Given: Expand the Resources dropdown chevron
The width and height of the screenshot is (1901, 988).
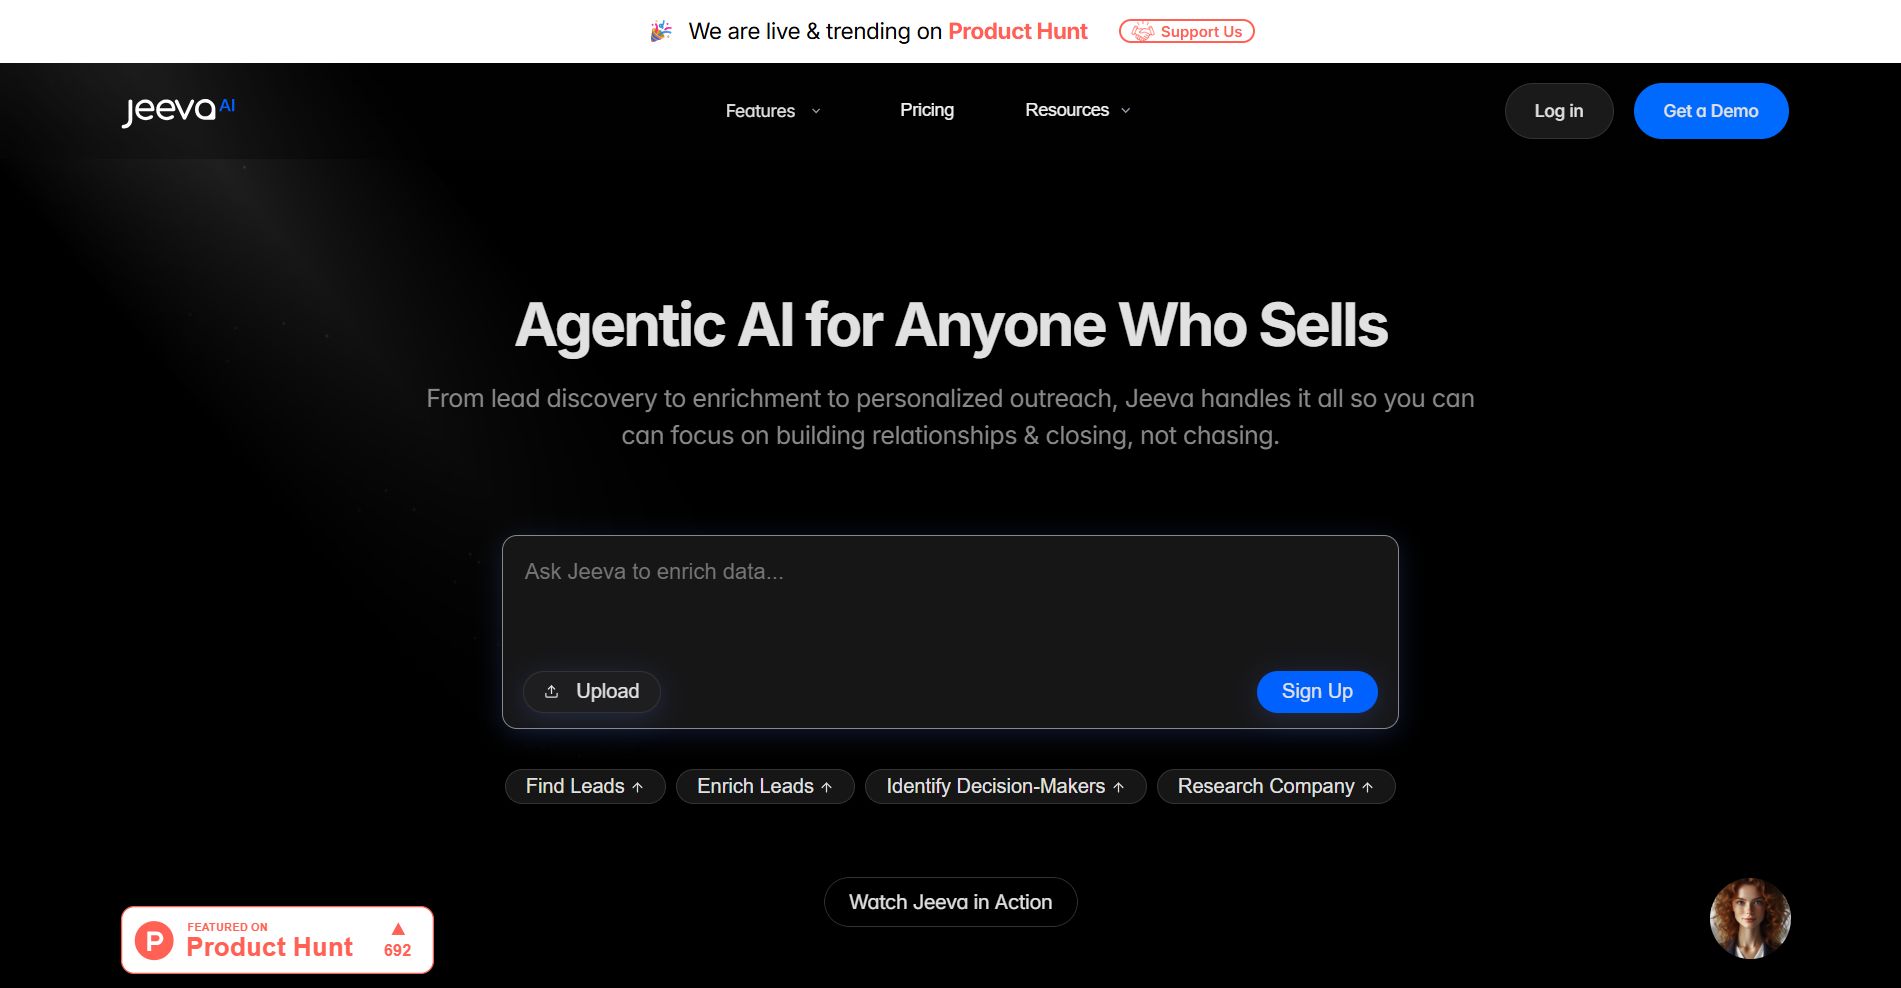Looking at the screenshot, I should click(1126, 111).
